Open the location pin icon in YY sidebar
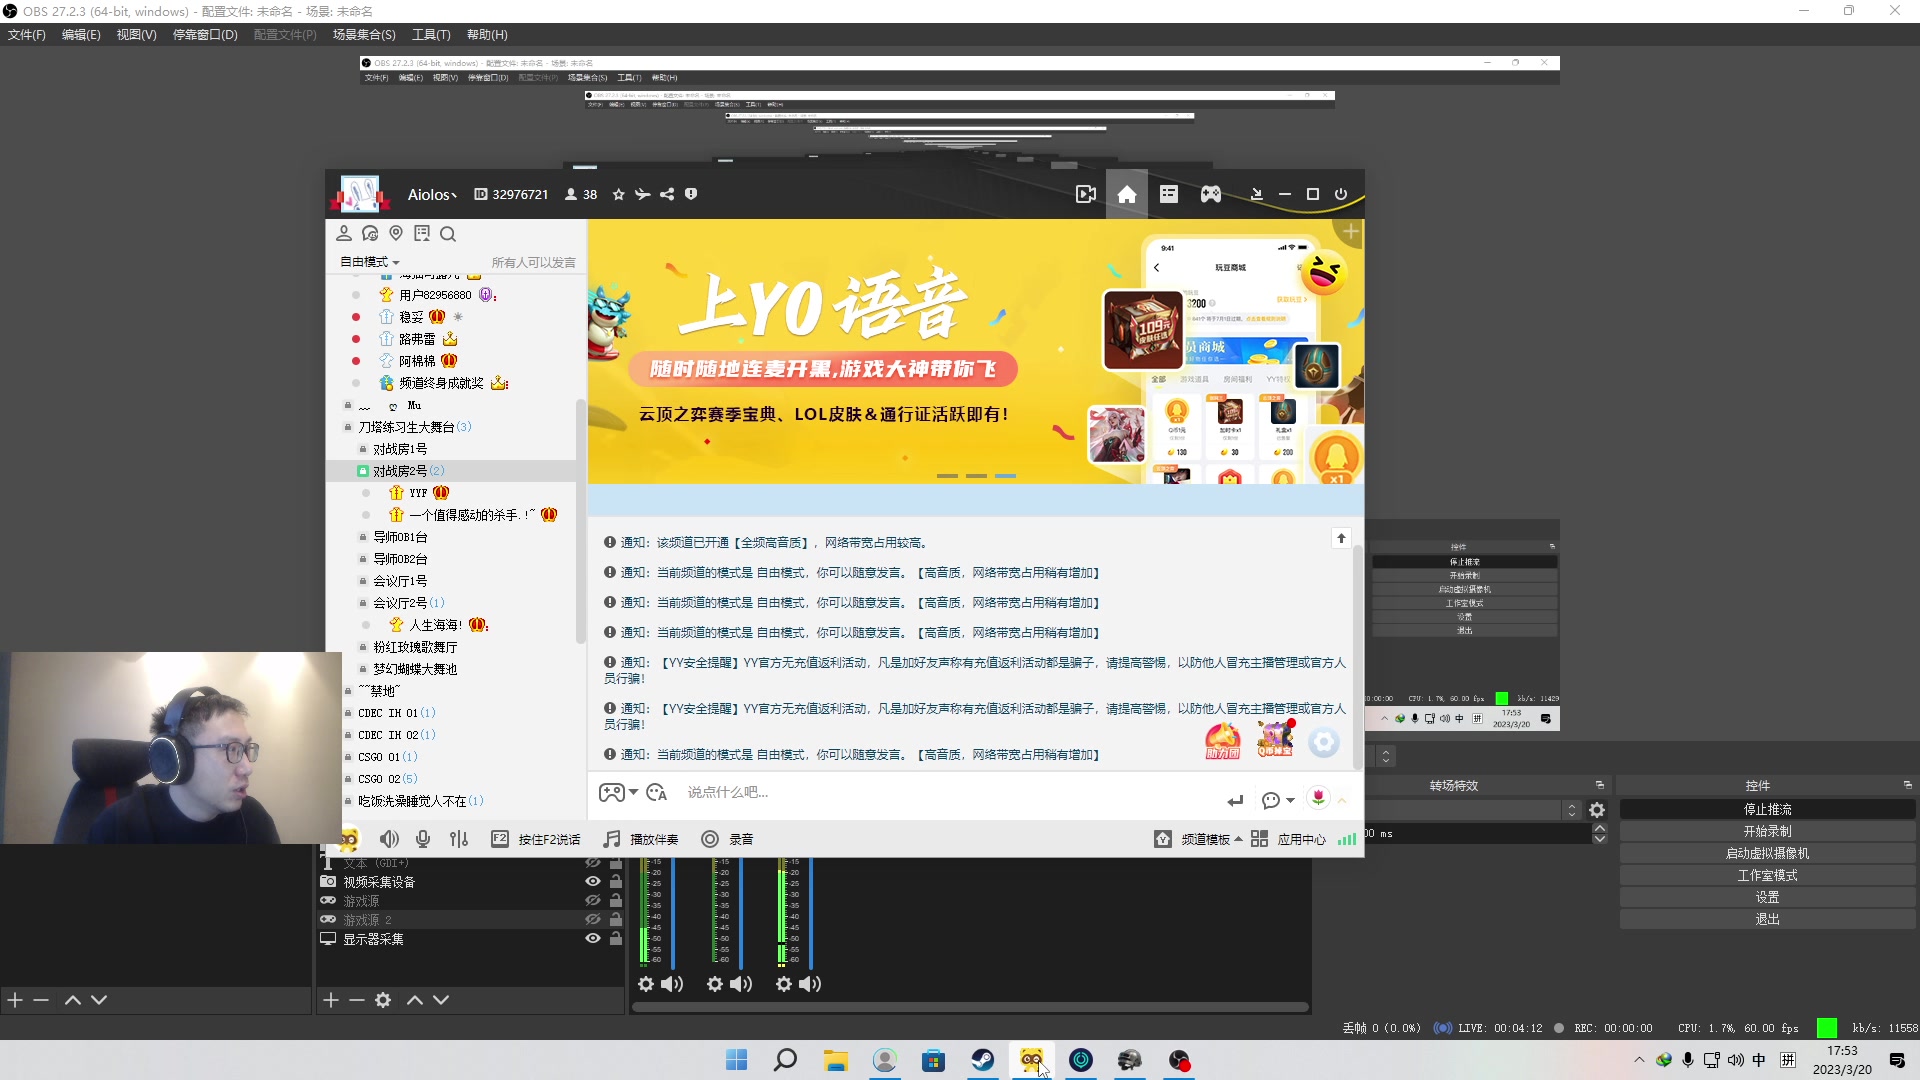Viewport: 1920px width, 1080px height. 396,234
